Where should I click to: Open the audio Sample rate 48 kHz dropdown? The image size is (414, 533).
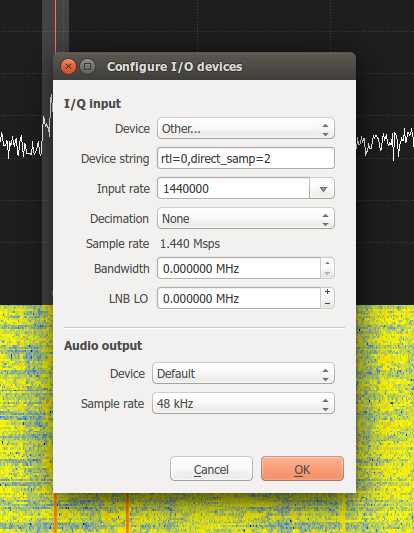point(243,403)
